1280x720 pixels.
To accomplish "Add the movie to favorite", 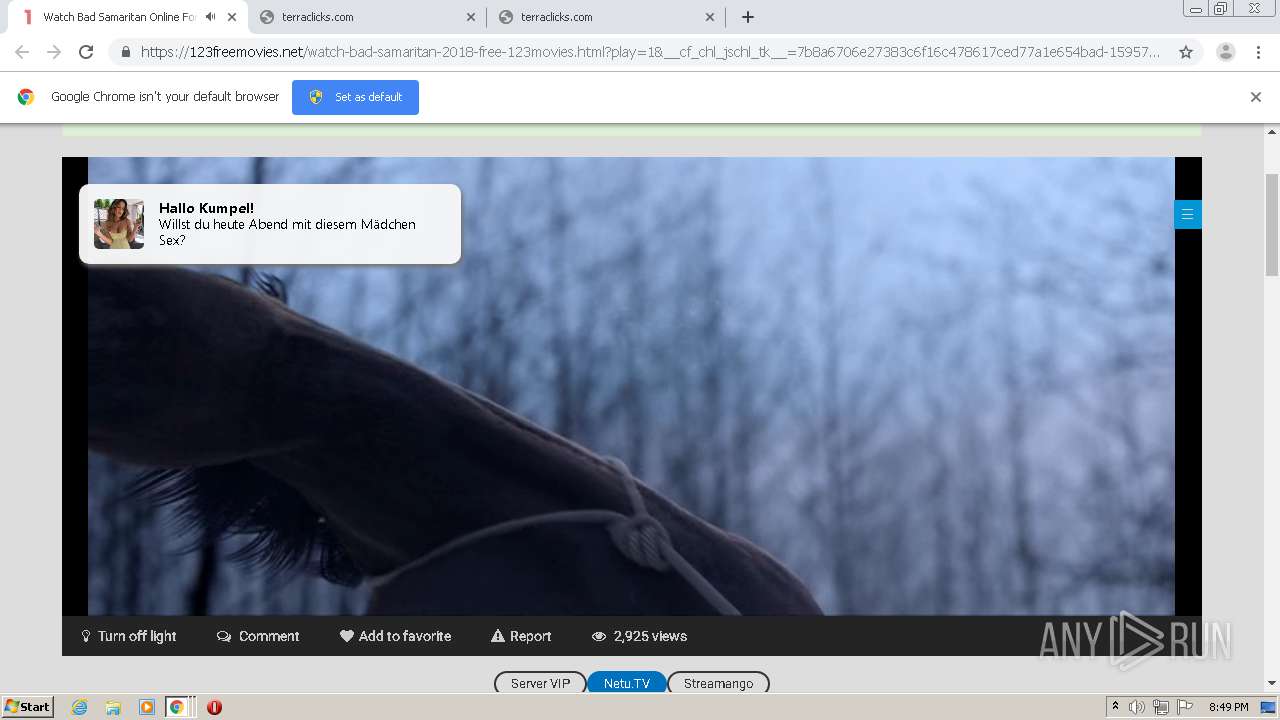I will point(395,636).
